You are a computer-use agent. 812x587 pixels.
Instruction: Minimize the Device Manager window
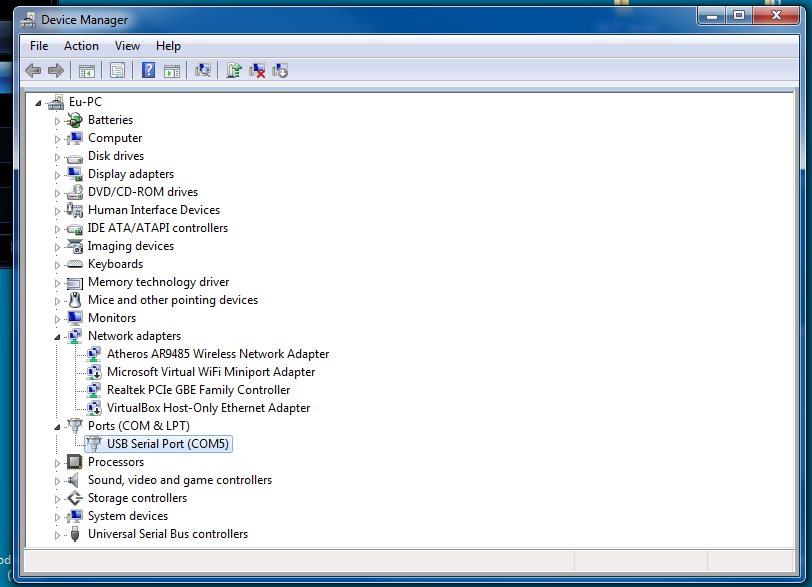coord(712,16)
